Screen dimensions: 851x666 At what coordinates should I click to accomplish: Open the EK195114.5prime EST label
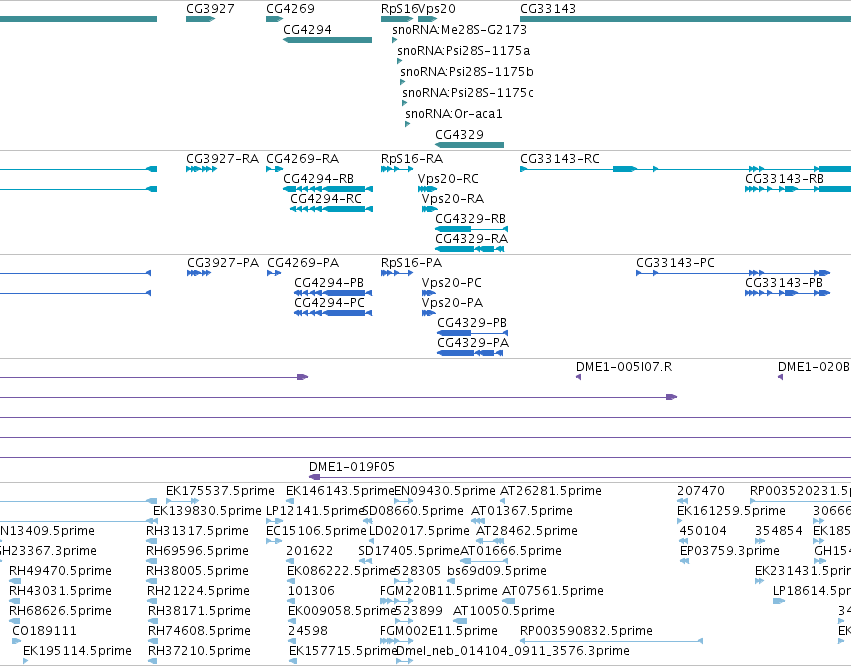tap(78, 651)
